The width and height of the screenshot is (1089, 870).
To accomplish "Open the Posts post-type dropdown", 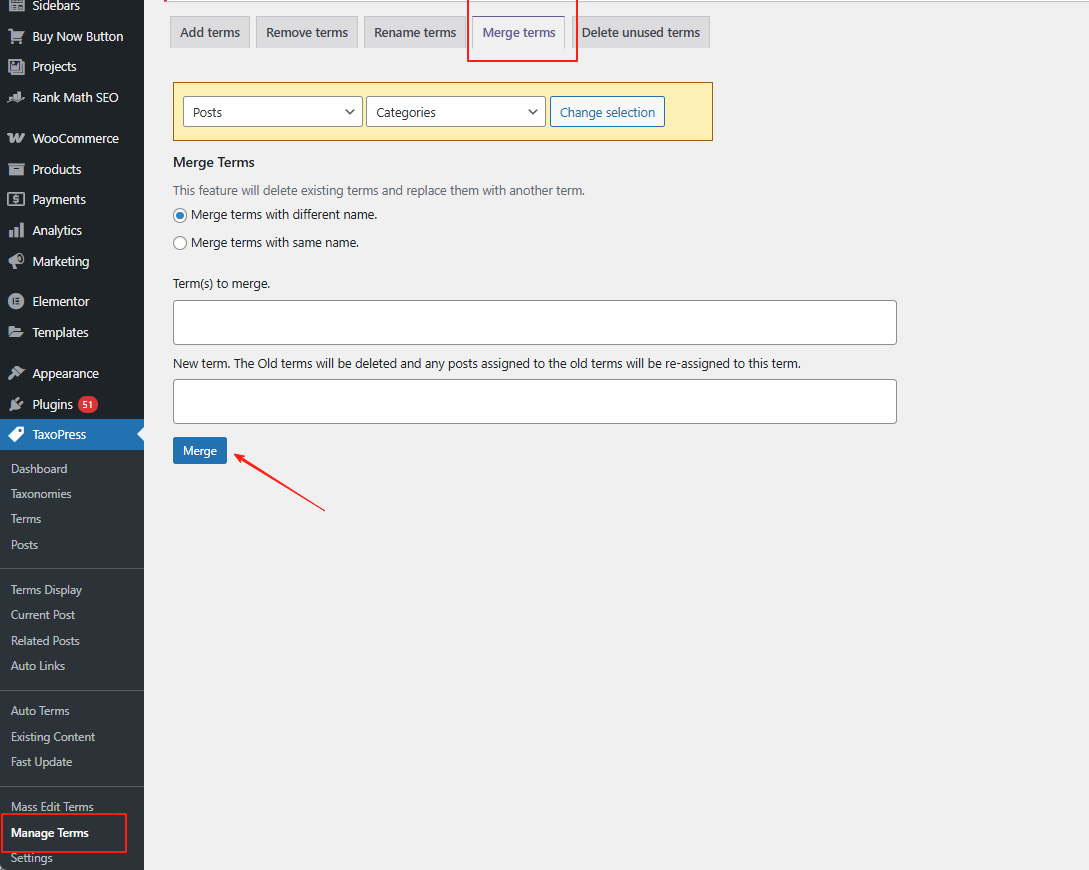I will coord(272,112).
